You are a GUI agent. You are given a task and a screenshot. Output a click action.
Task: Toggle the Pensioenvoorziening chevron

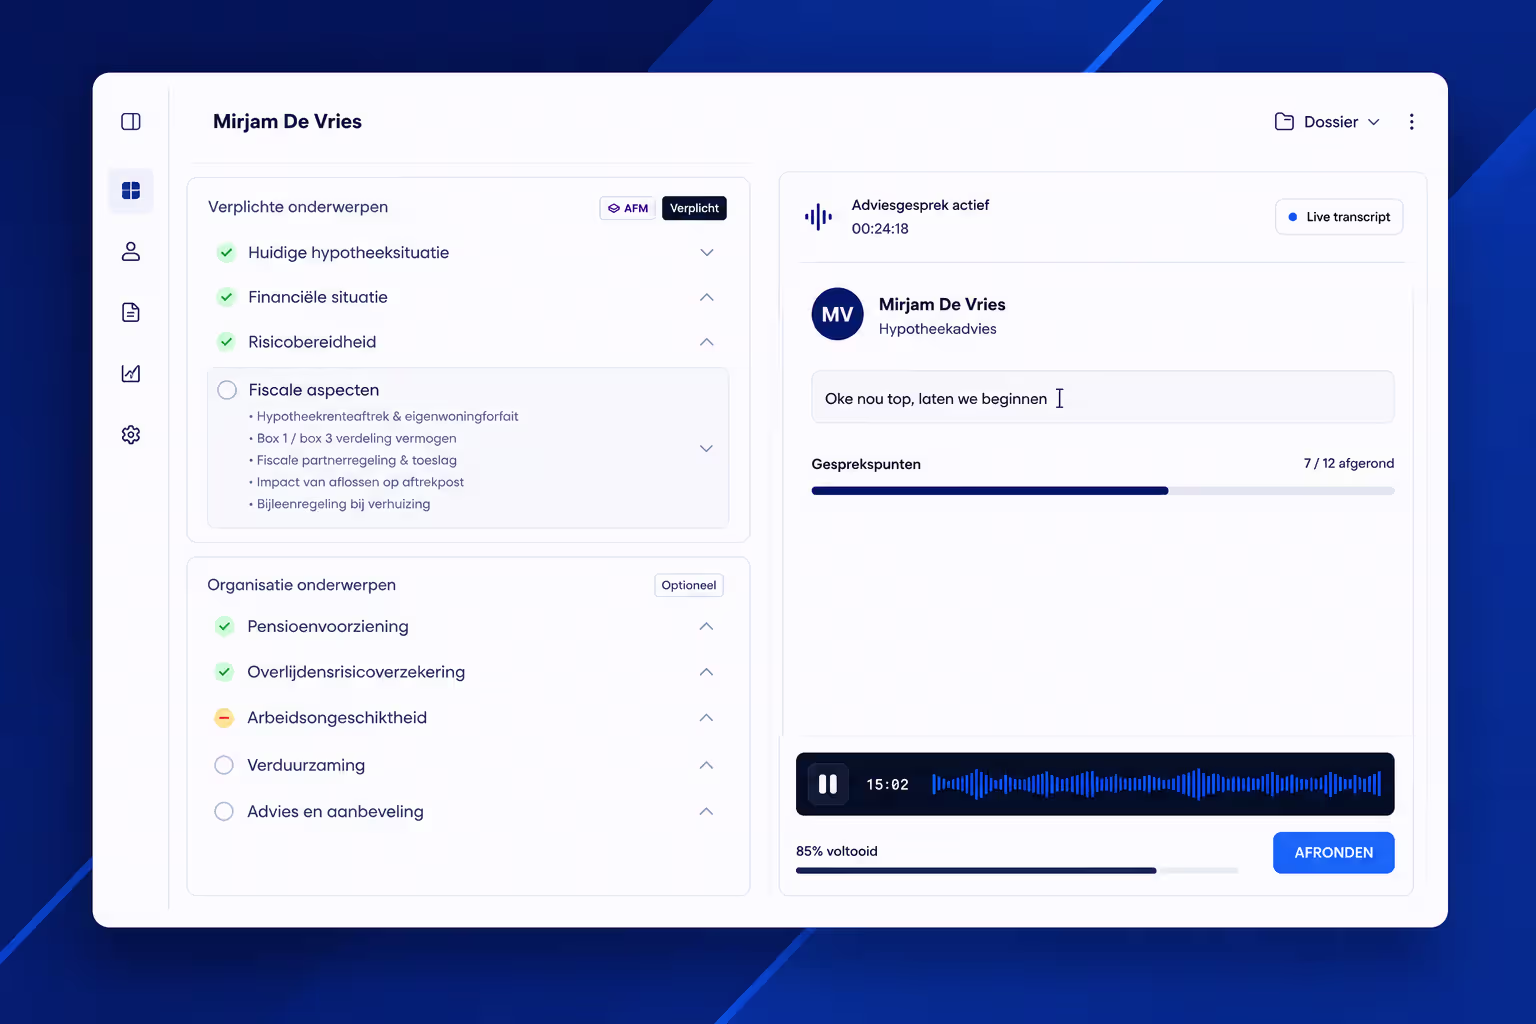pos(707,626)
